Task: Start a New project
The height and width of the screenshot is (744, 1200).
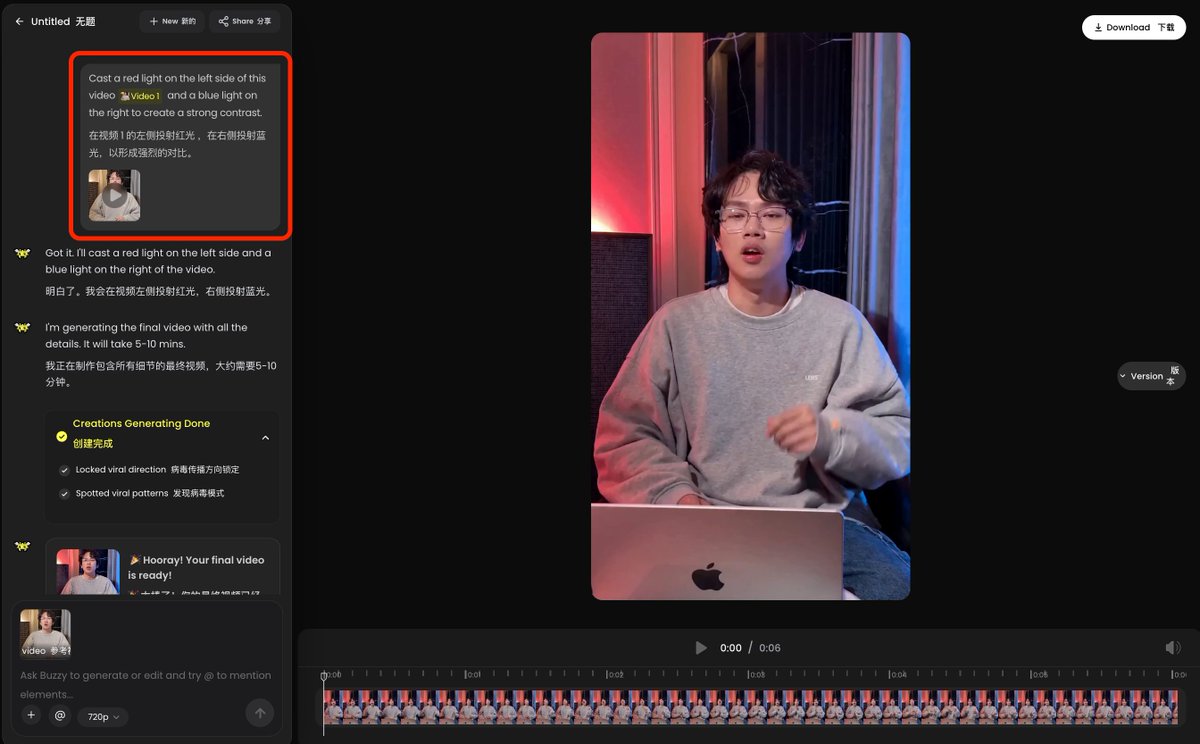Action: pos(172,21)
